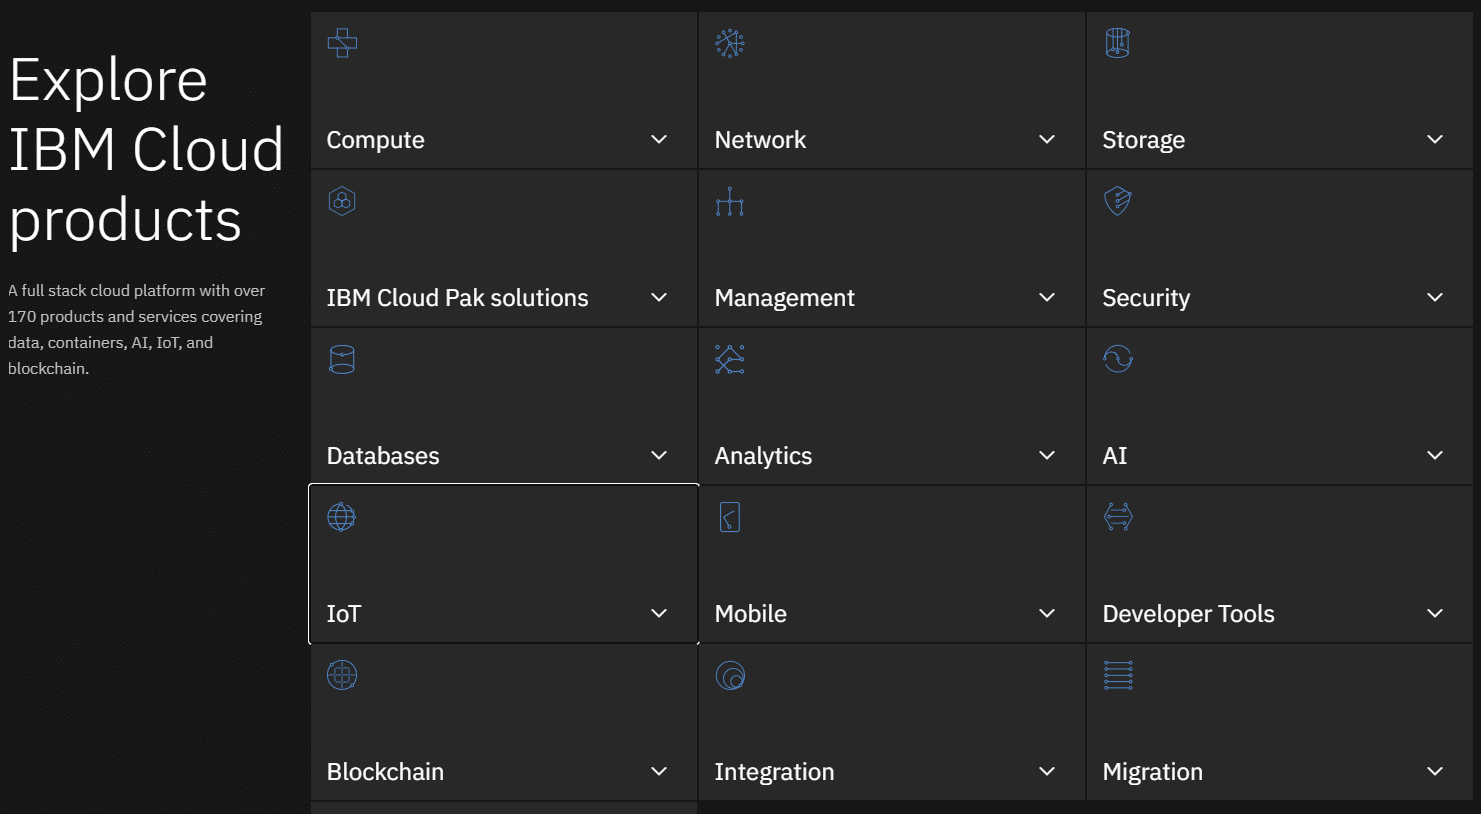Screen dimensions: 1481x814
Task: Click the Compute category icon
Action: point(342,43)
